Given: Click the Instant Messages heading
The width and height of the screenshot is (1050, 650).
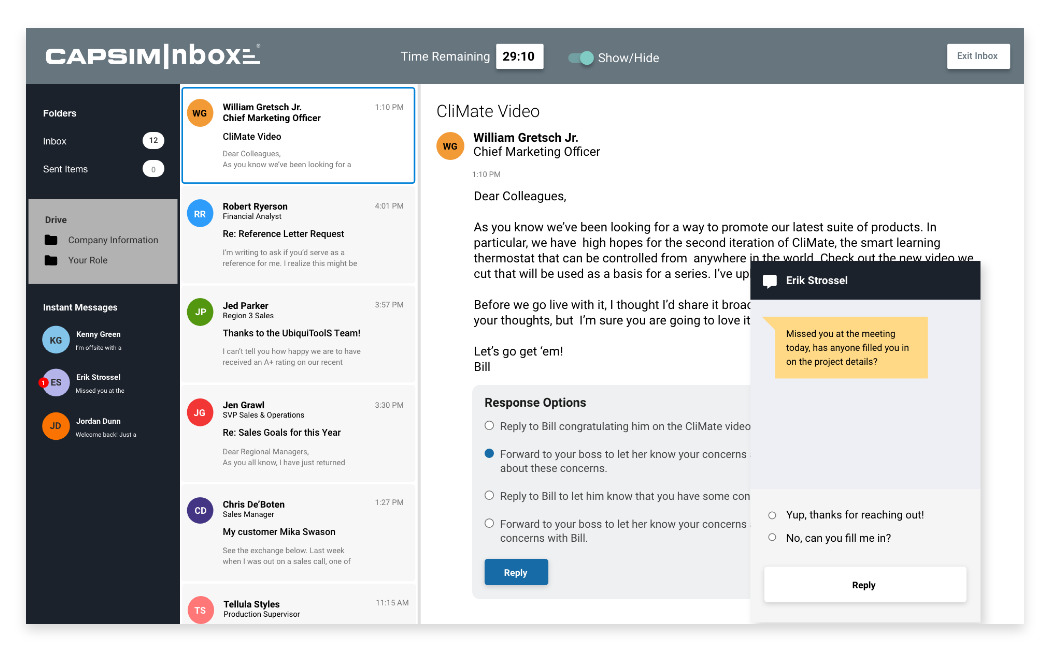Looking at the screenshot, I should pos(80,307).
